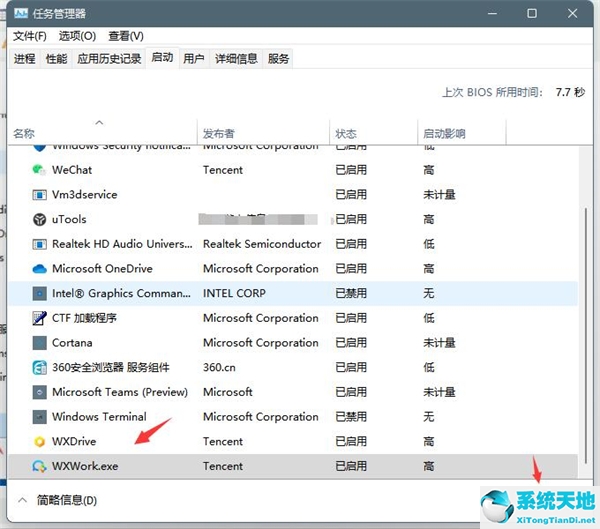The image size is (600, 529).
Task: Click the Task Manager title bar icon
Action: click(x=21, y=14)
